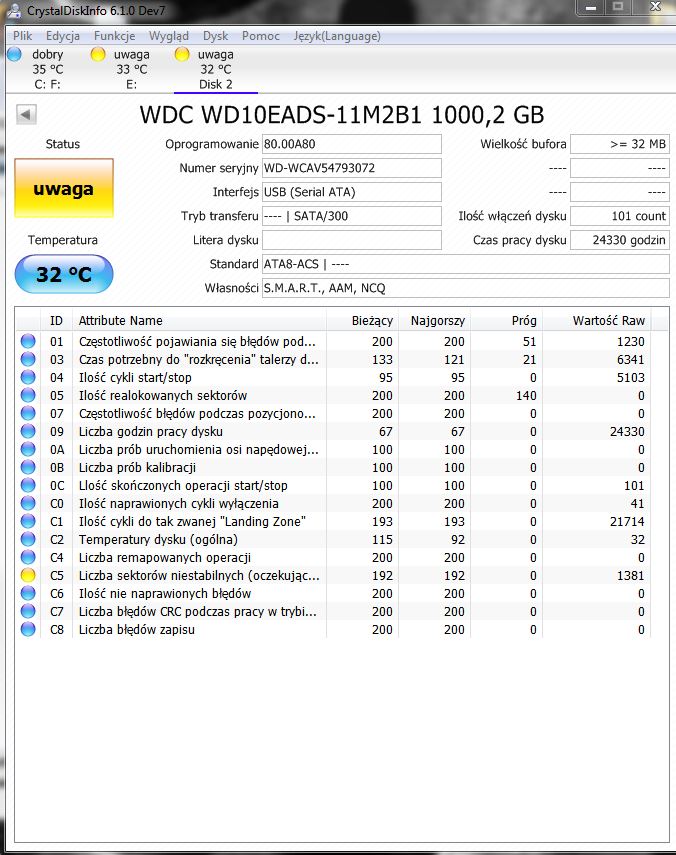Click the previous disk arrow button
Image resolution: width=676 pixels, height=855 pixels.
pyautogui.click(x=26, y=115)
